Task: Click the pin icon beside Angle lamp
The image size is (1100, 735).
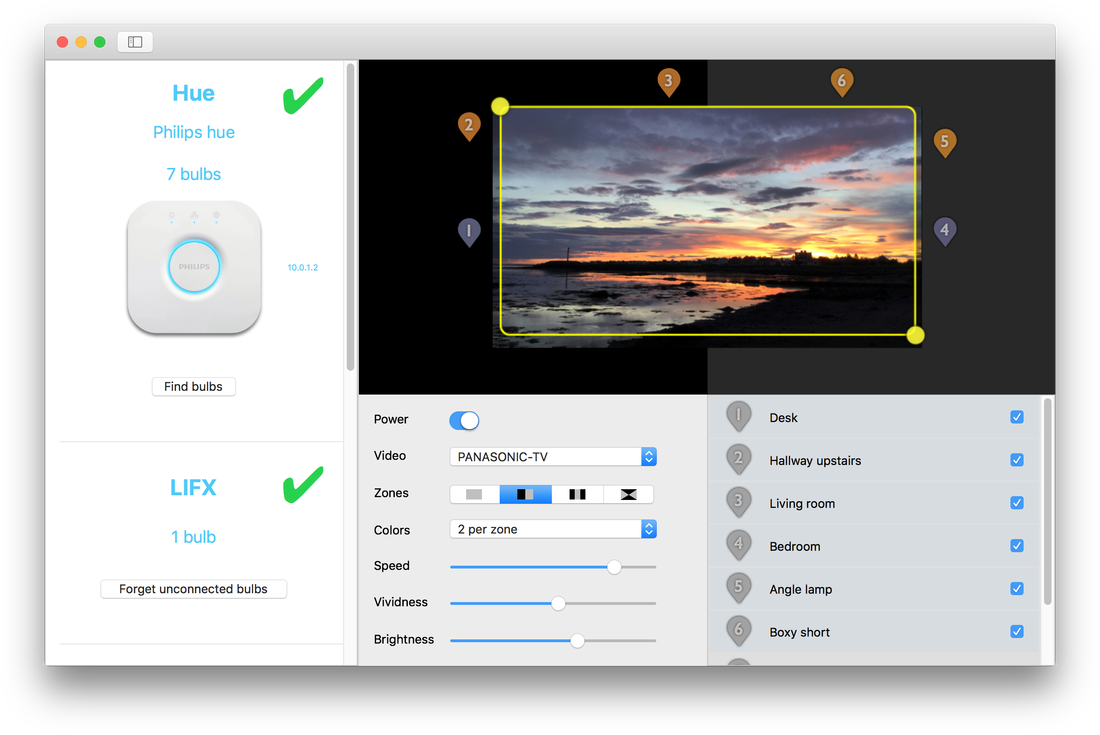Action: (x=739, y=588)
